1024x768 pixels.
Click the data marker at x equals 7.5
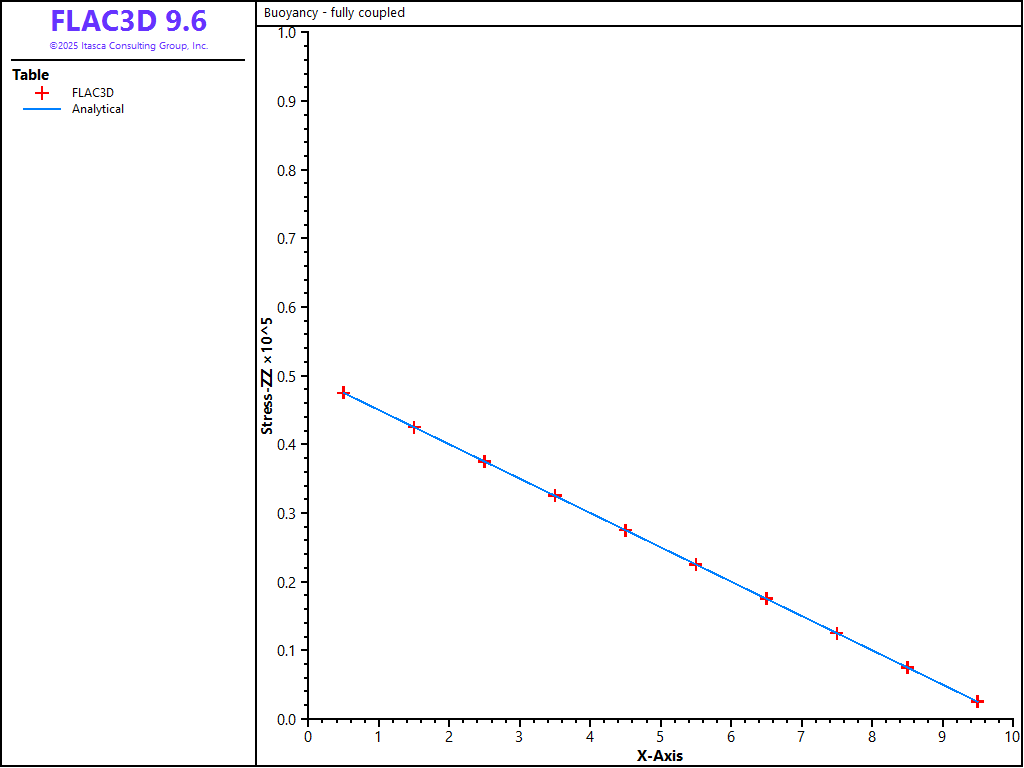[x=837, y=633]
